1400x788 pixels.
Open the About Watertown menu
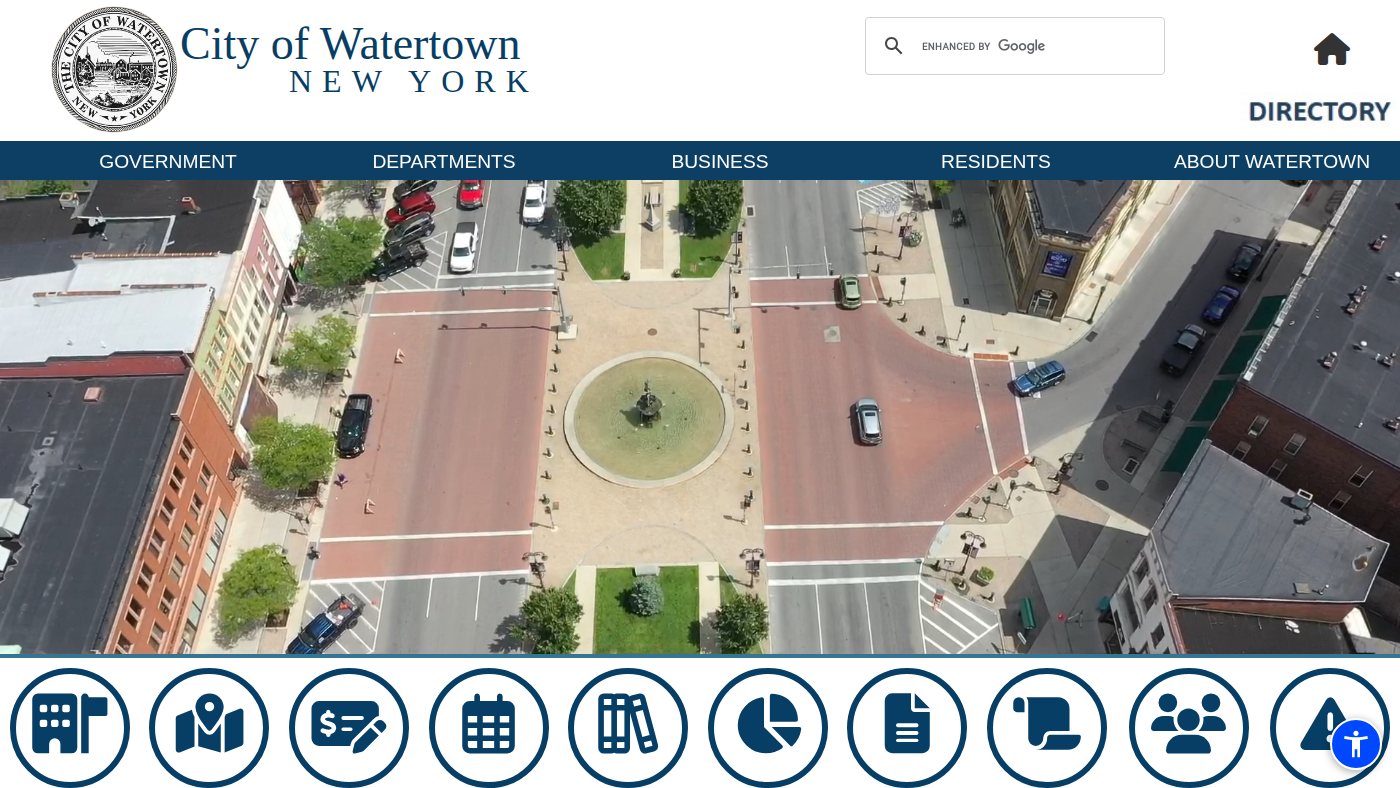click(1272, 162)
